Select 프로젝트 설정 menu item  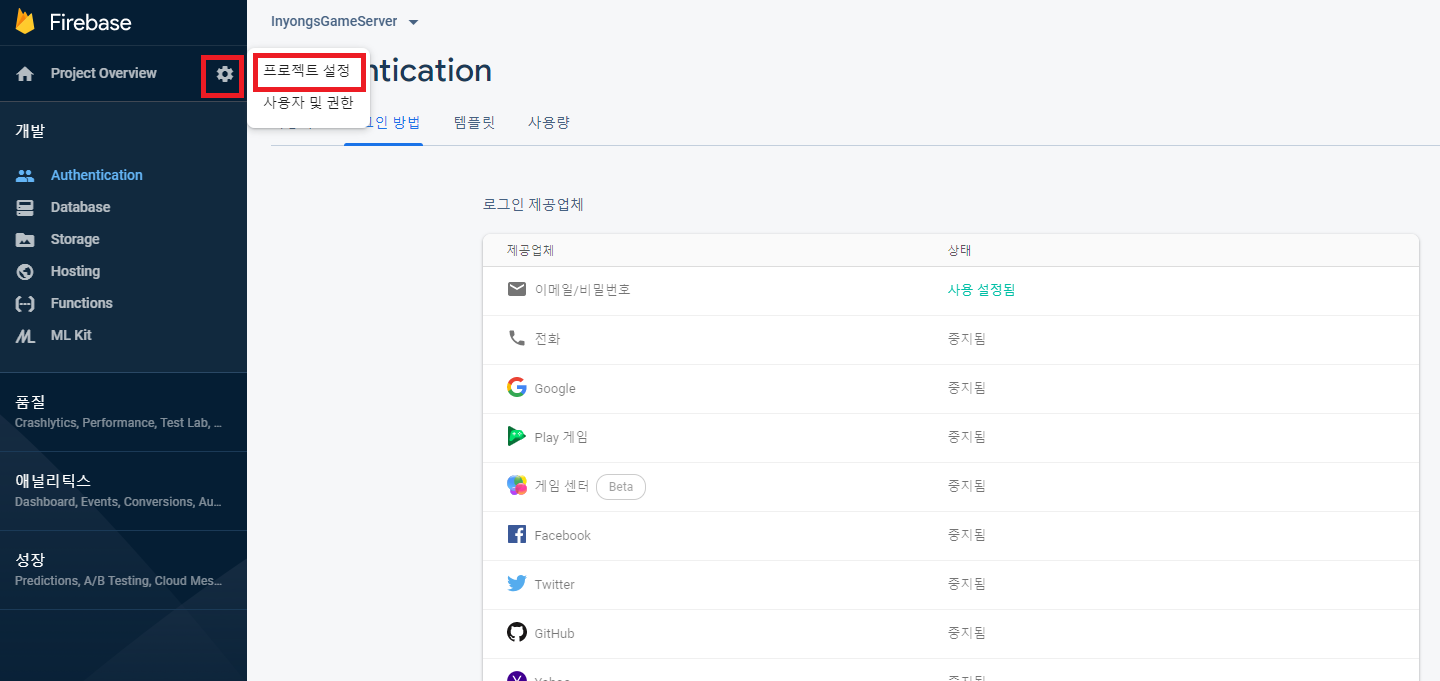pos(307,71)
